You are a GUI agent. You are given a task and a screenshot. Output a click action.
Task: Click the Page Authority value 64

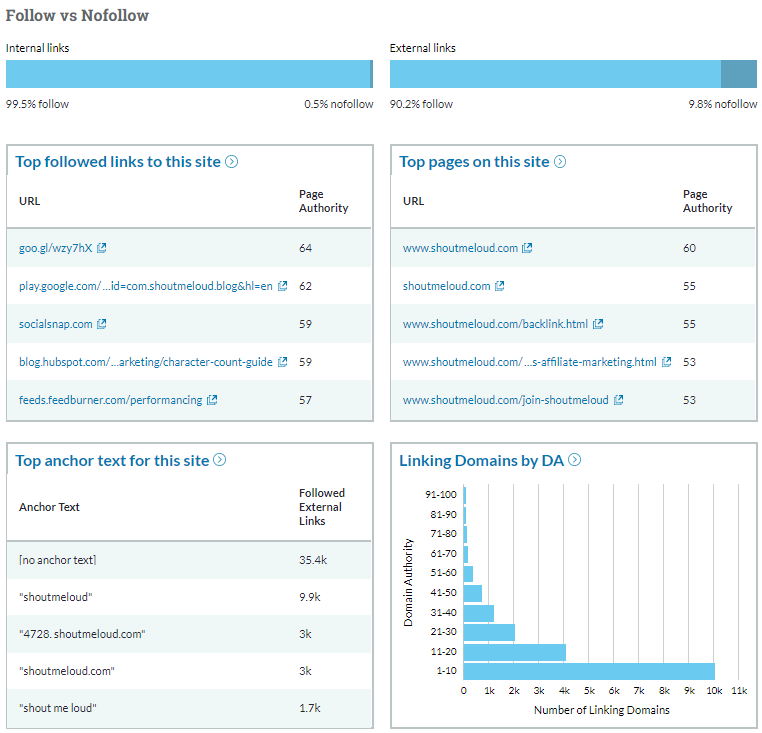tap(305, 248)
